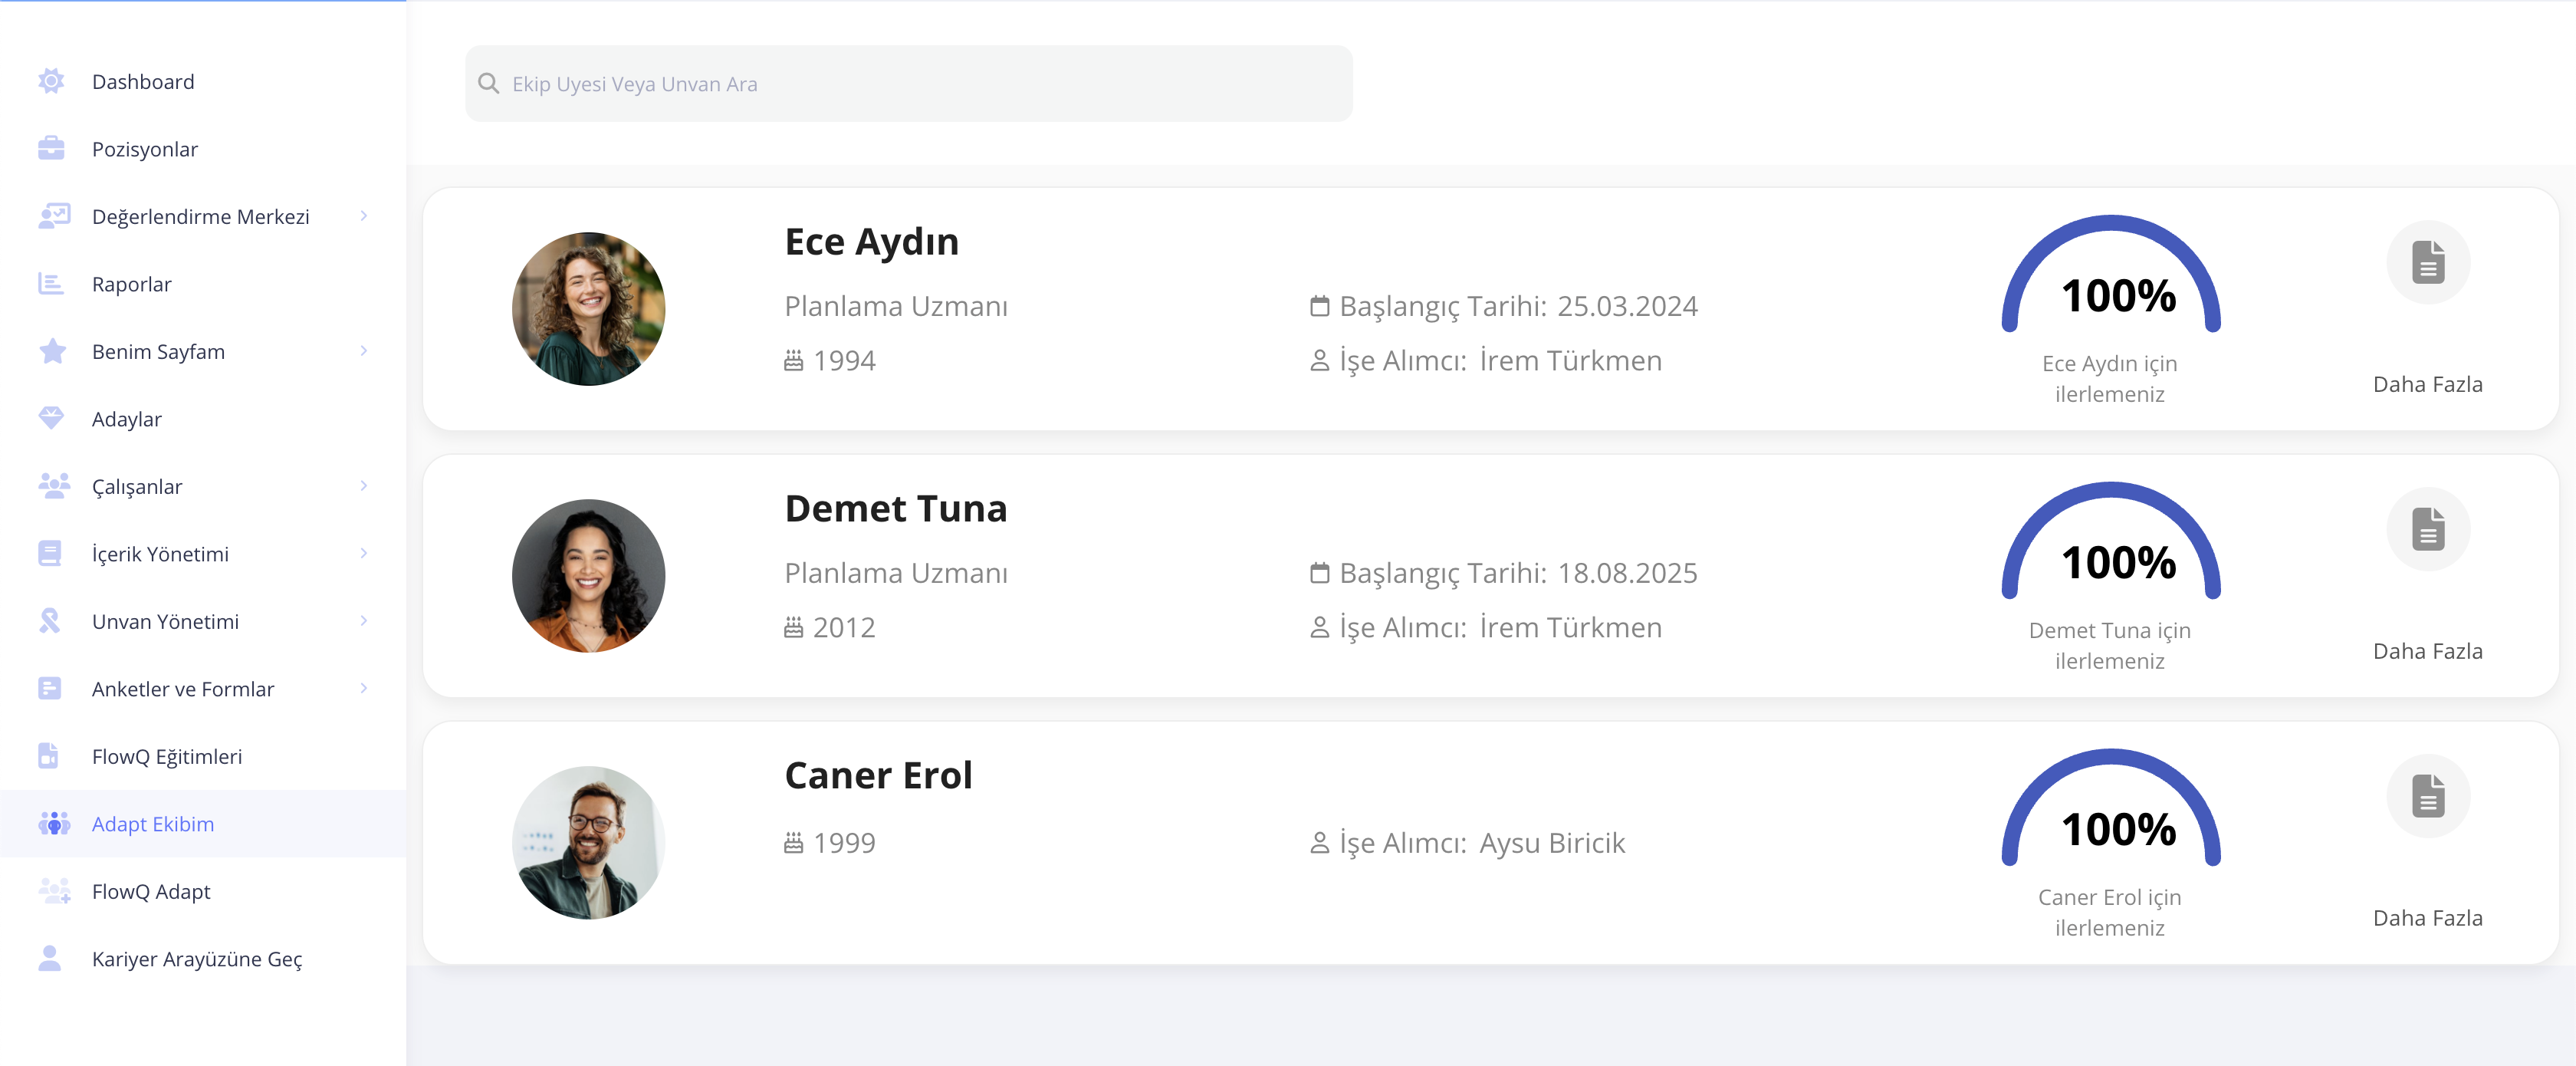
Task: Expand the Benim Sayfam chevron
Action: pyautogui.click(x=364, y=351)
